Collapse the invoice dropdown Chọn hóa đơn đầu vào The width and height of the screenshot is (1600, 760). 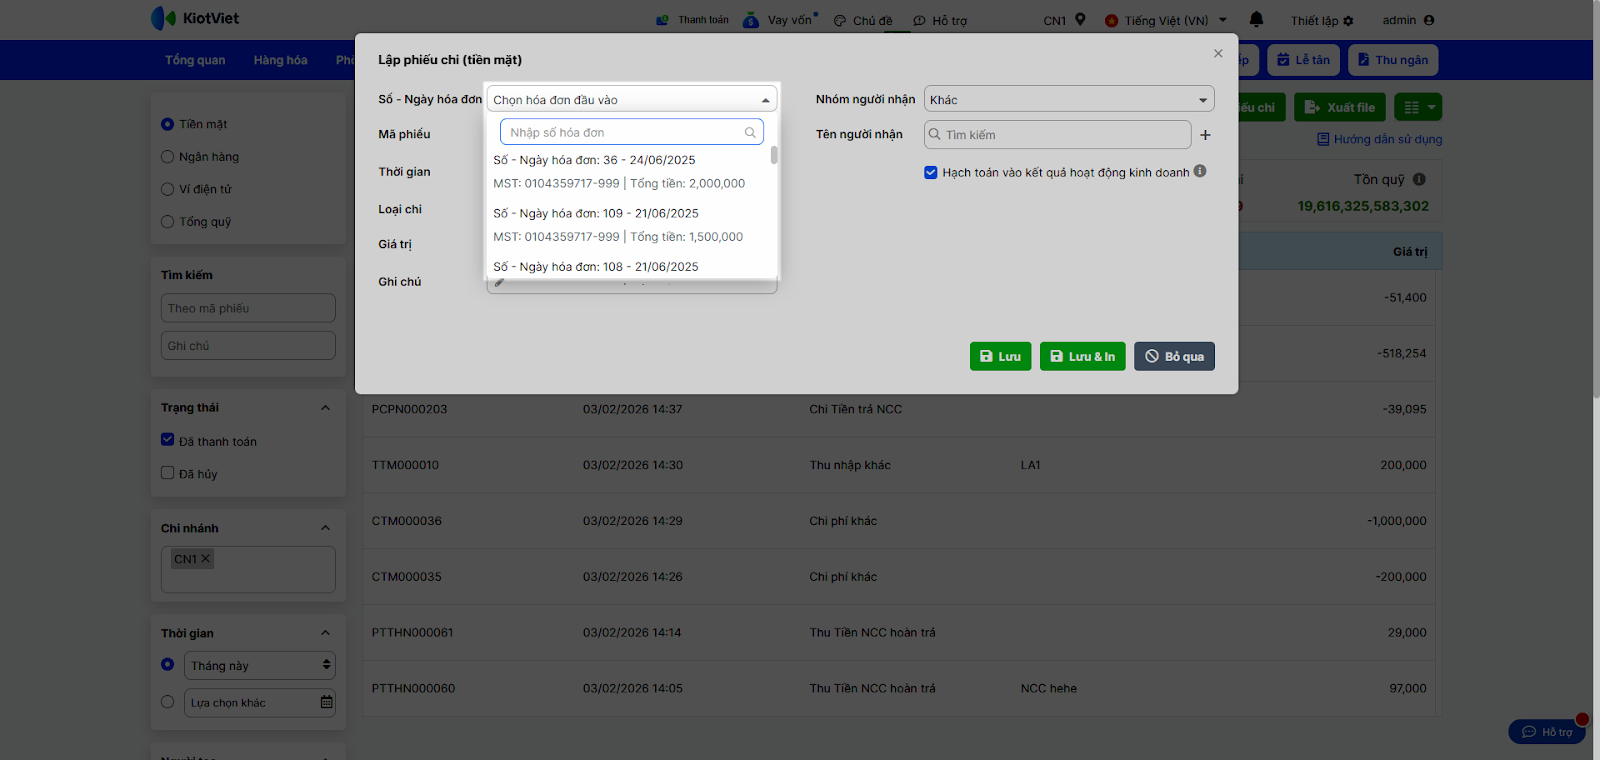pyautogui.click(x=632, y=99)
